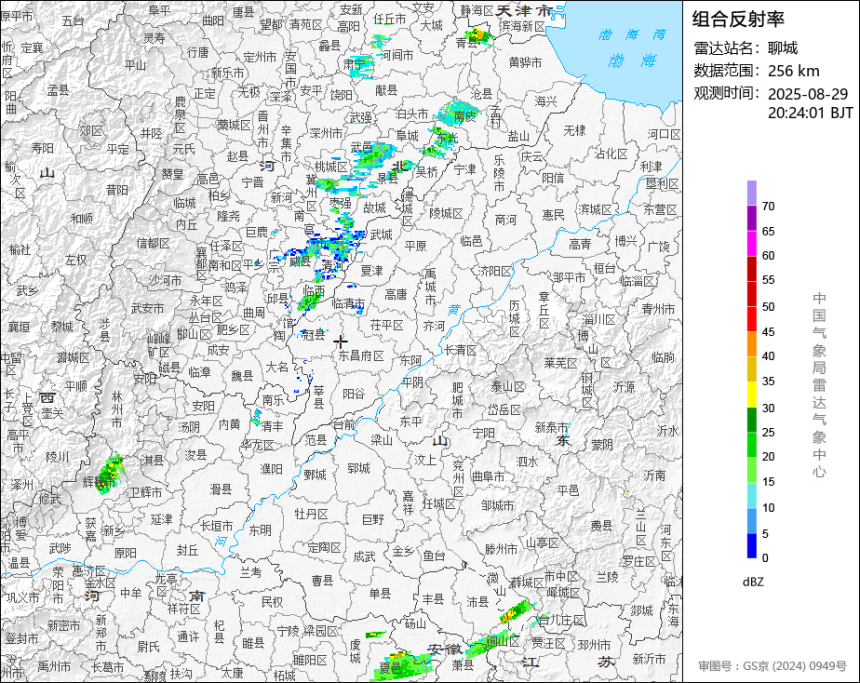Click the legend value 0

[765, 558]
